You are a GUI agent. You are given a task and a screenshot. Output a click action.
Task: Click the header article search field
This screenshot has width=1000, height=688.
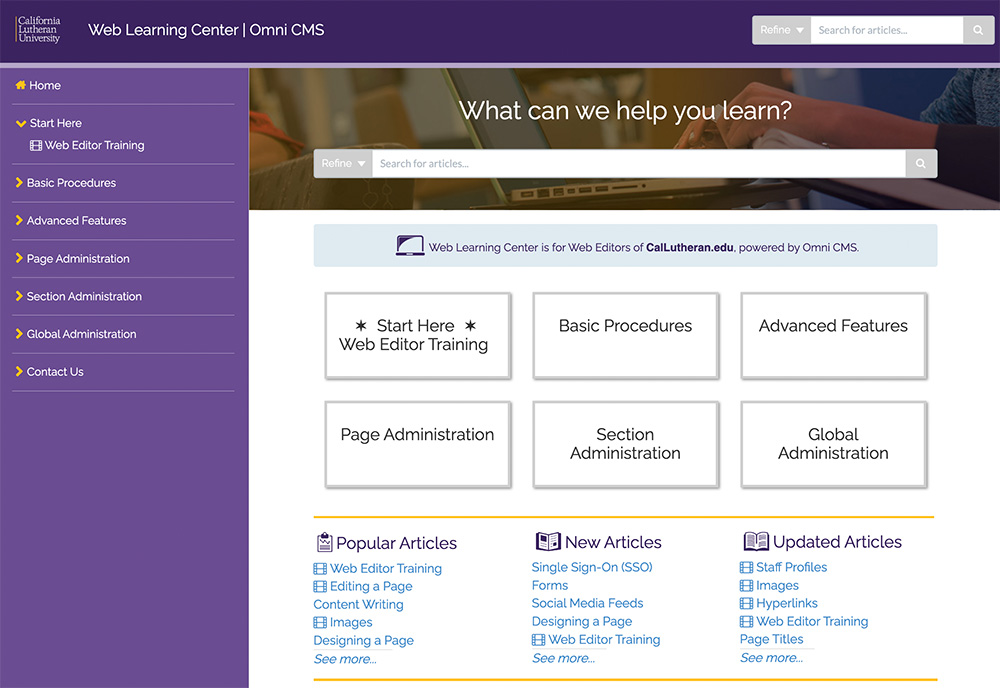[886, 30]
